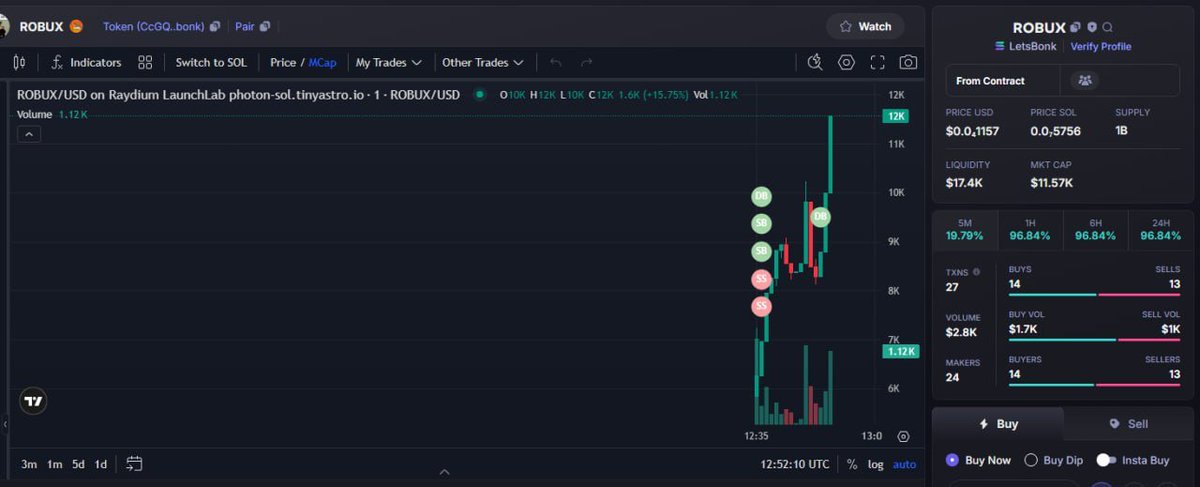
Task: Toggle log scale on chart
Action: [876, 464]
